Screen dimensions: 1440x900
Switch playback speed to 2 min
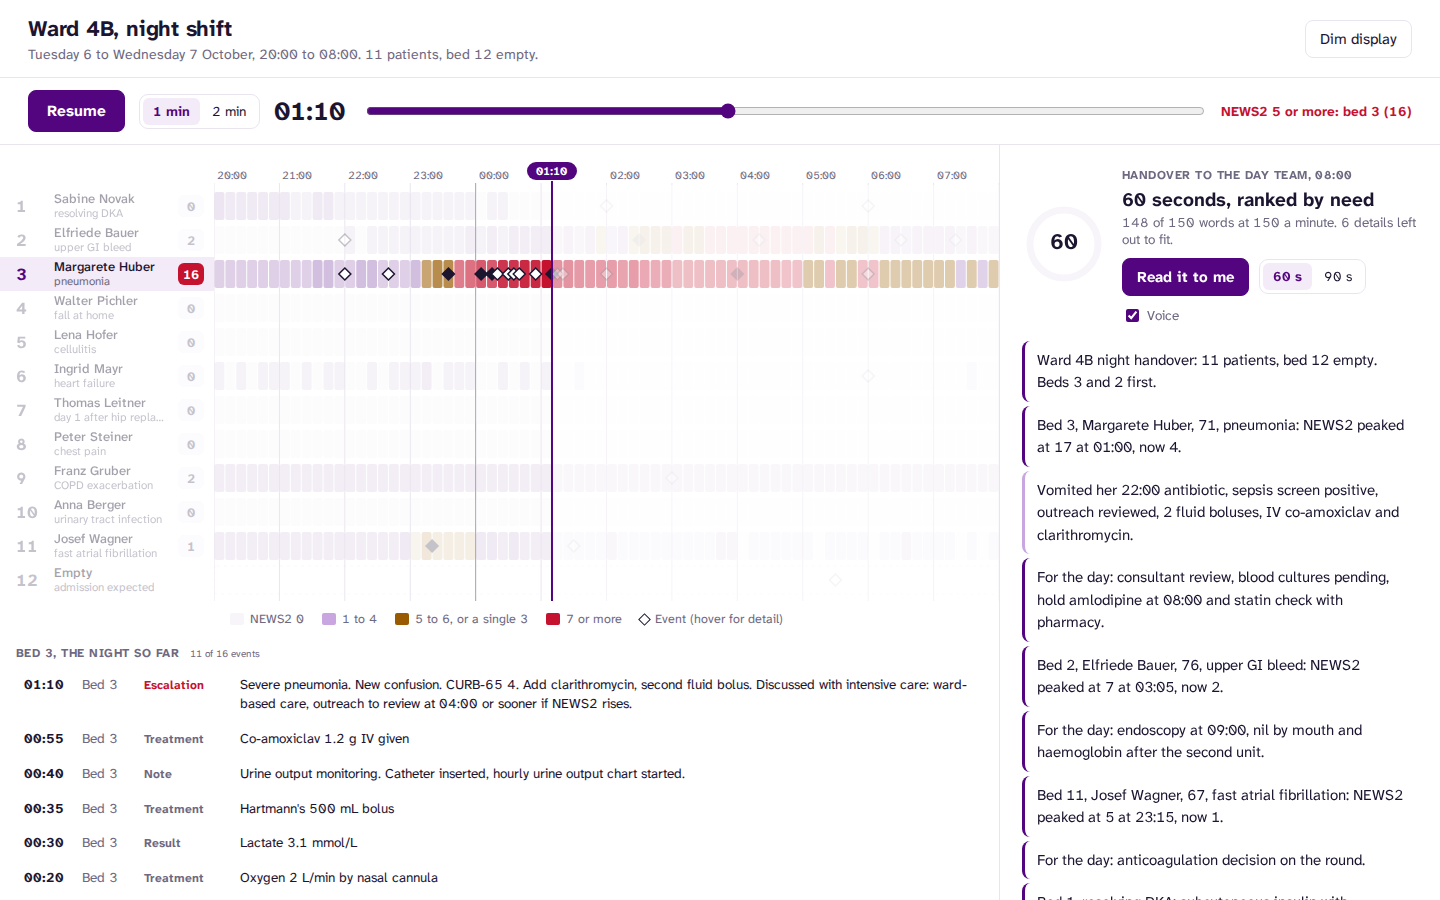[x=229, y=111]
